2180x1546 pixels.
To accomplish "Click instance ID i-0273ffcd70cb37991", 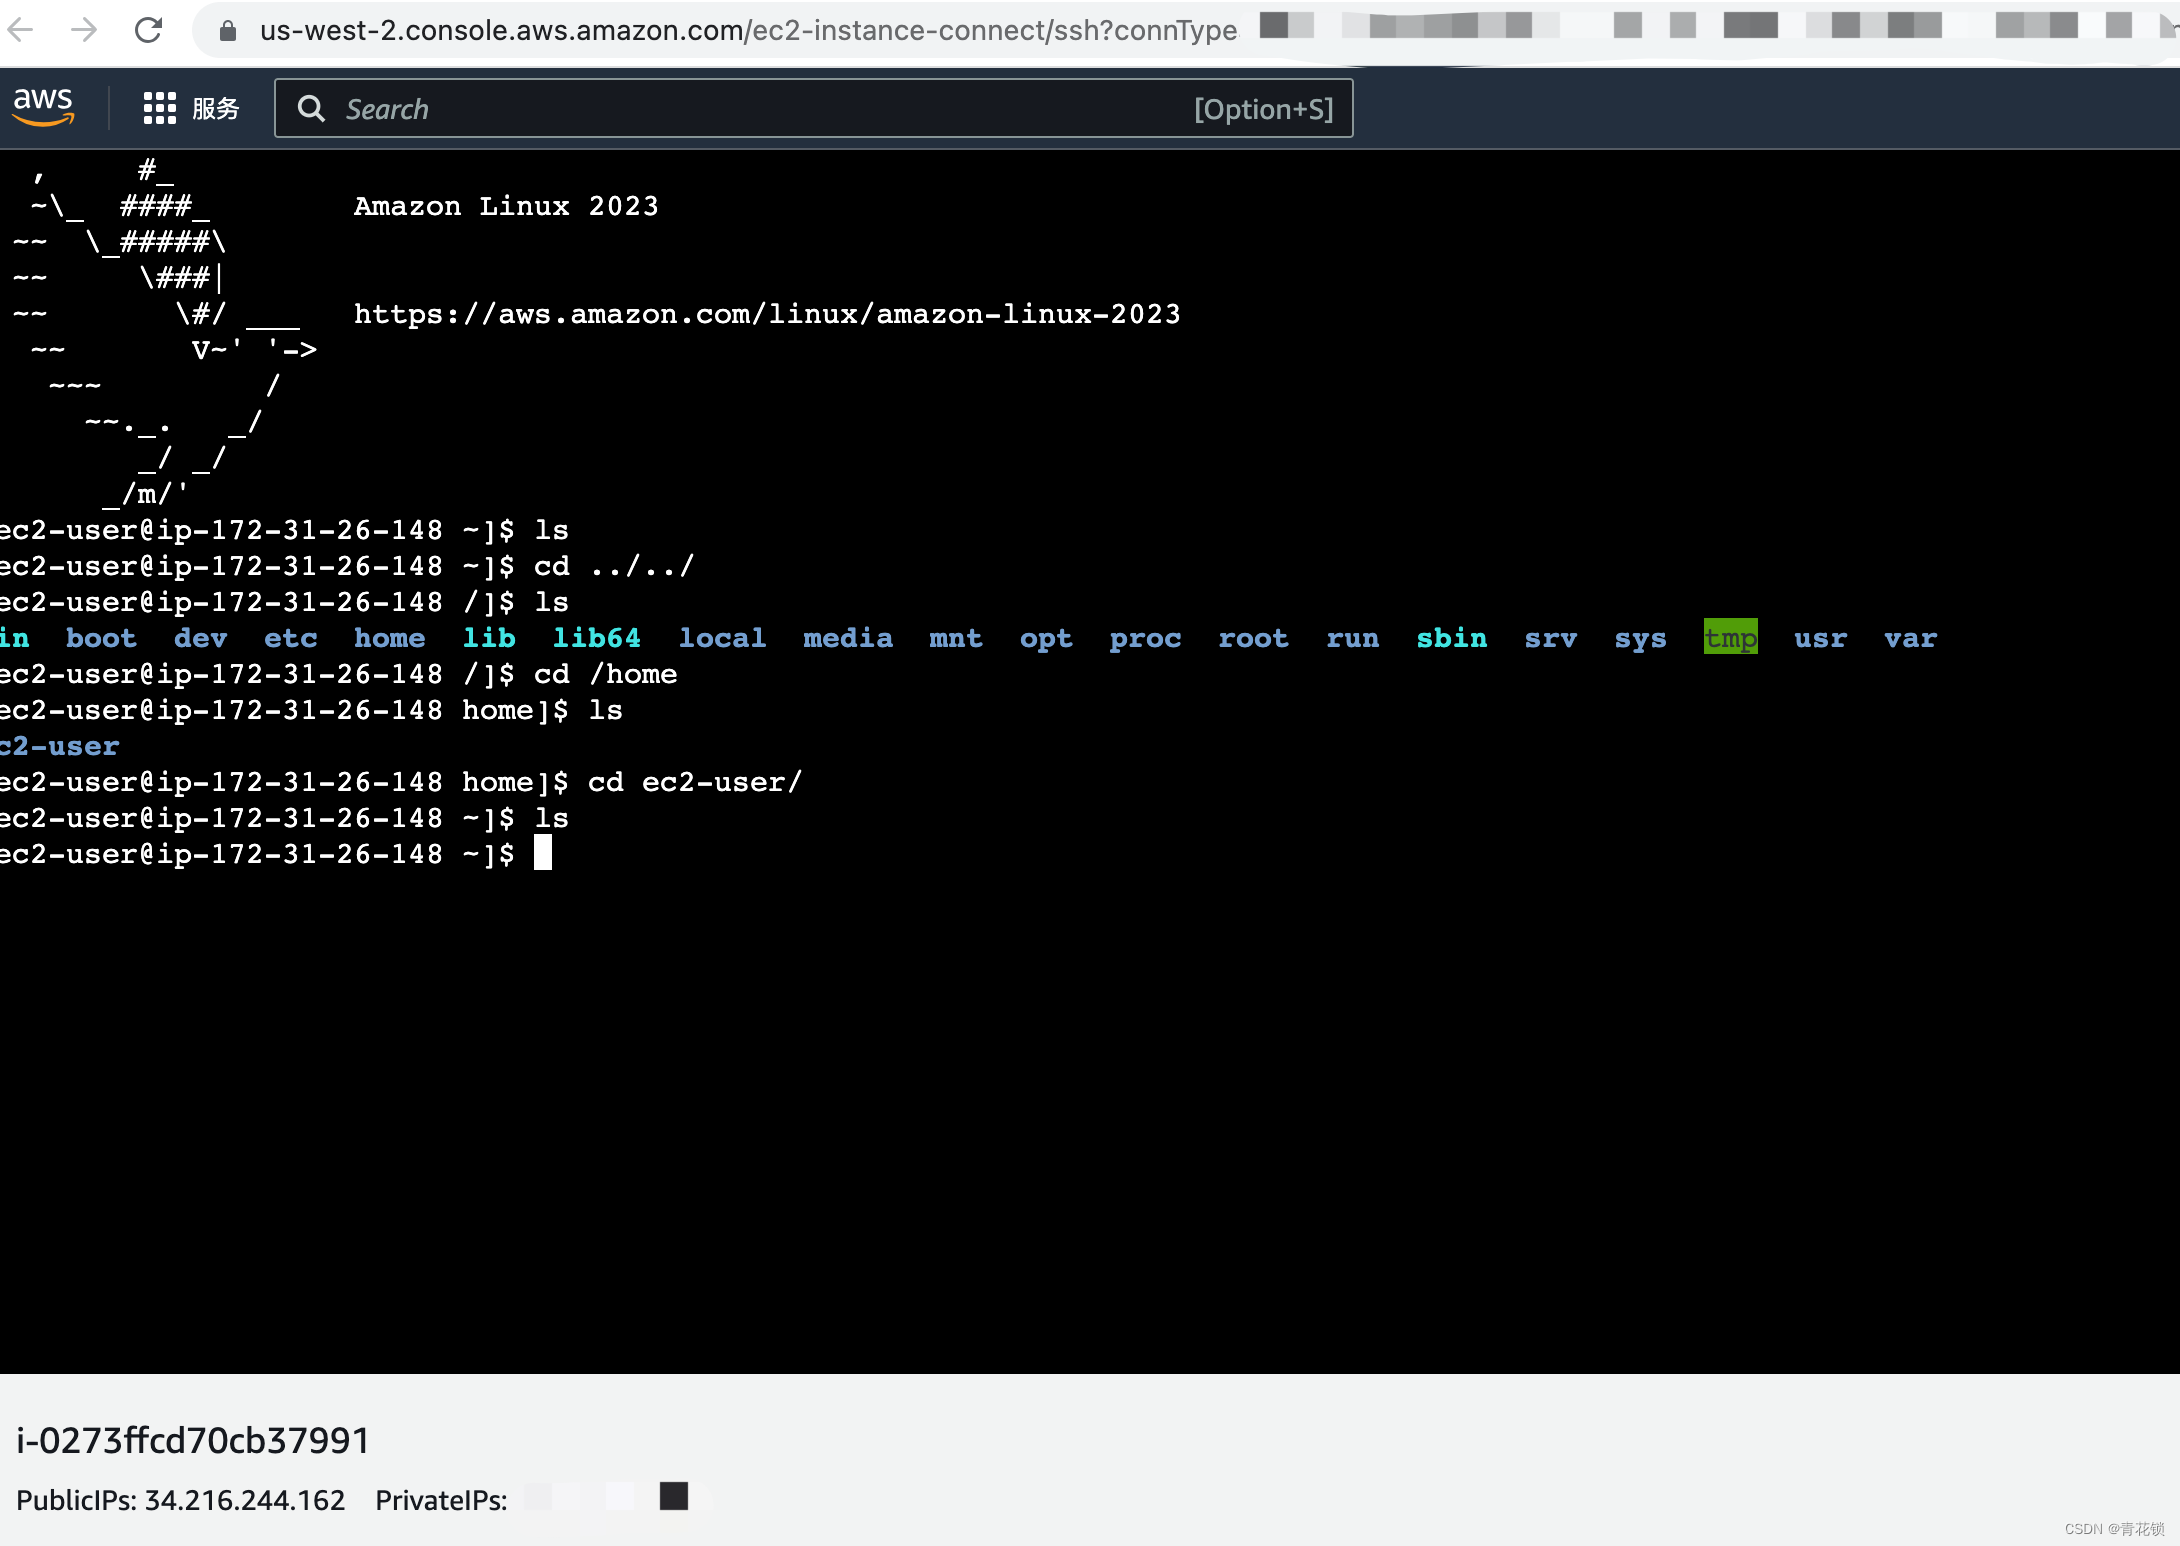I will pos(193,1440).
